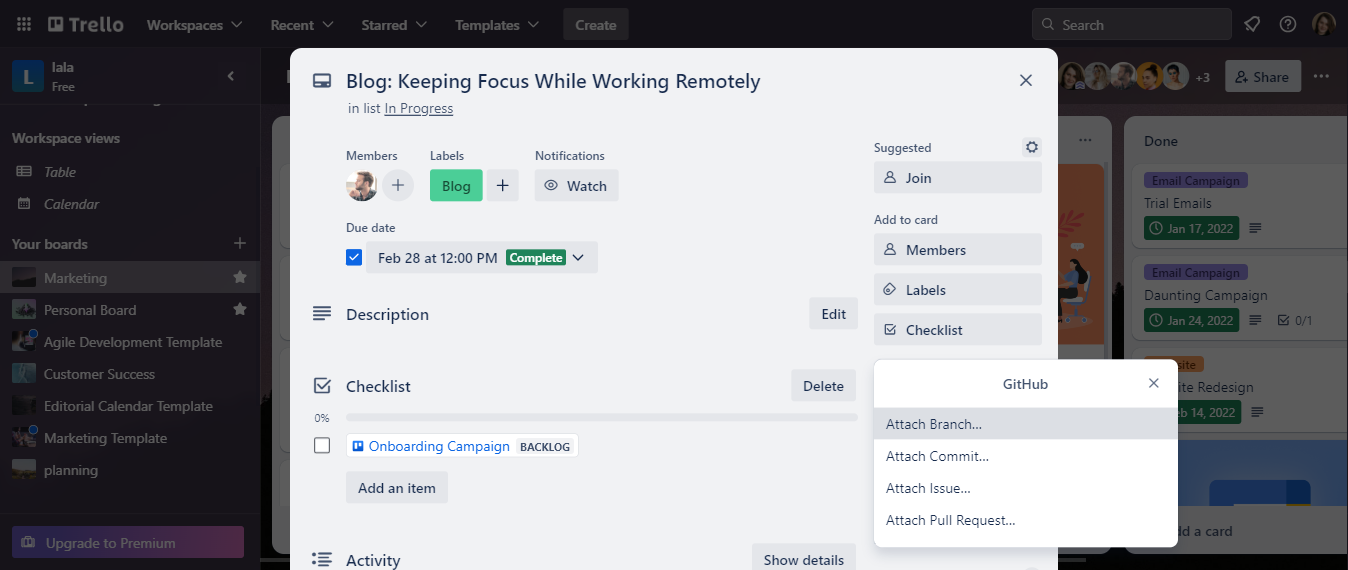Select Attach Pull Request option
Screen dimensions: 1348x570
pos(950,520)
